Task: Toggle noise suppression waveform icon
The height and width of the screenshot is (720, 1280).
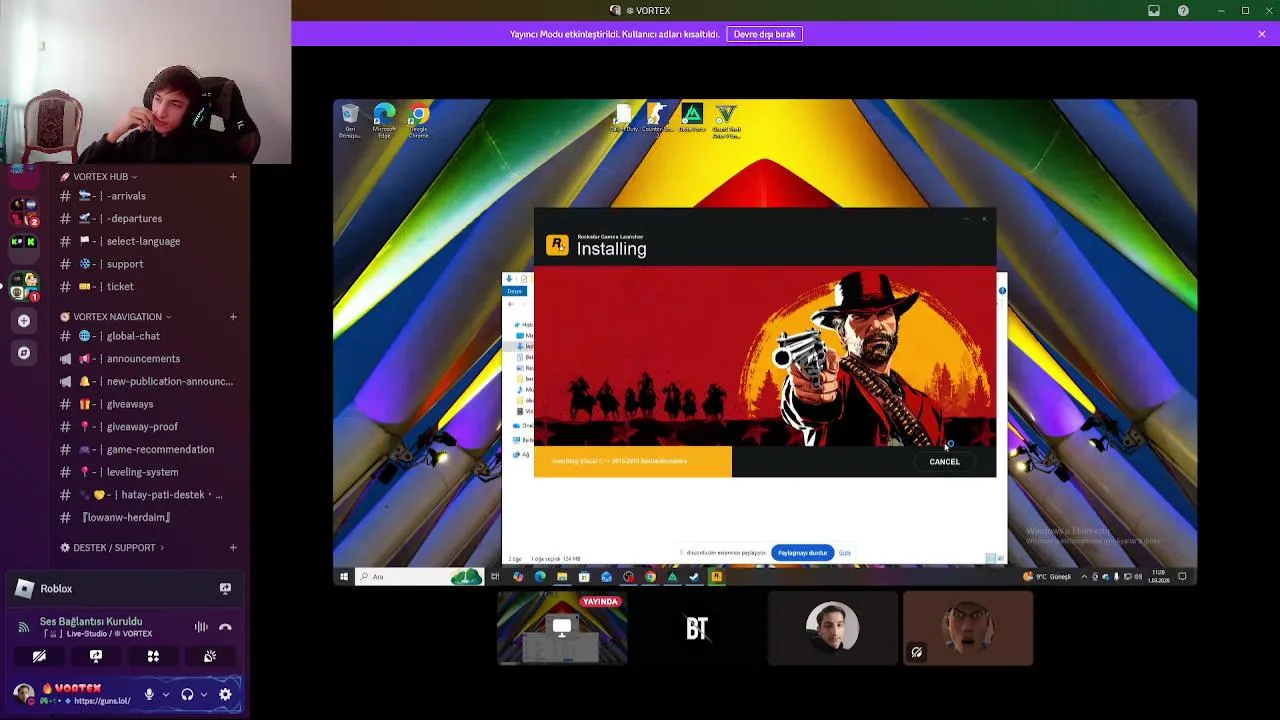Action: 201,627
